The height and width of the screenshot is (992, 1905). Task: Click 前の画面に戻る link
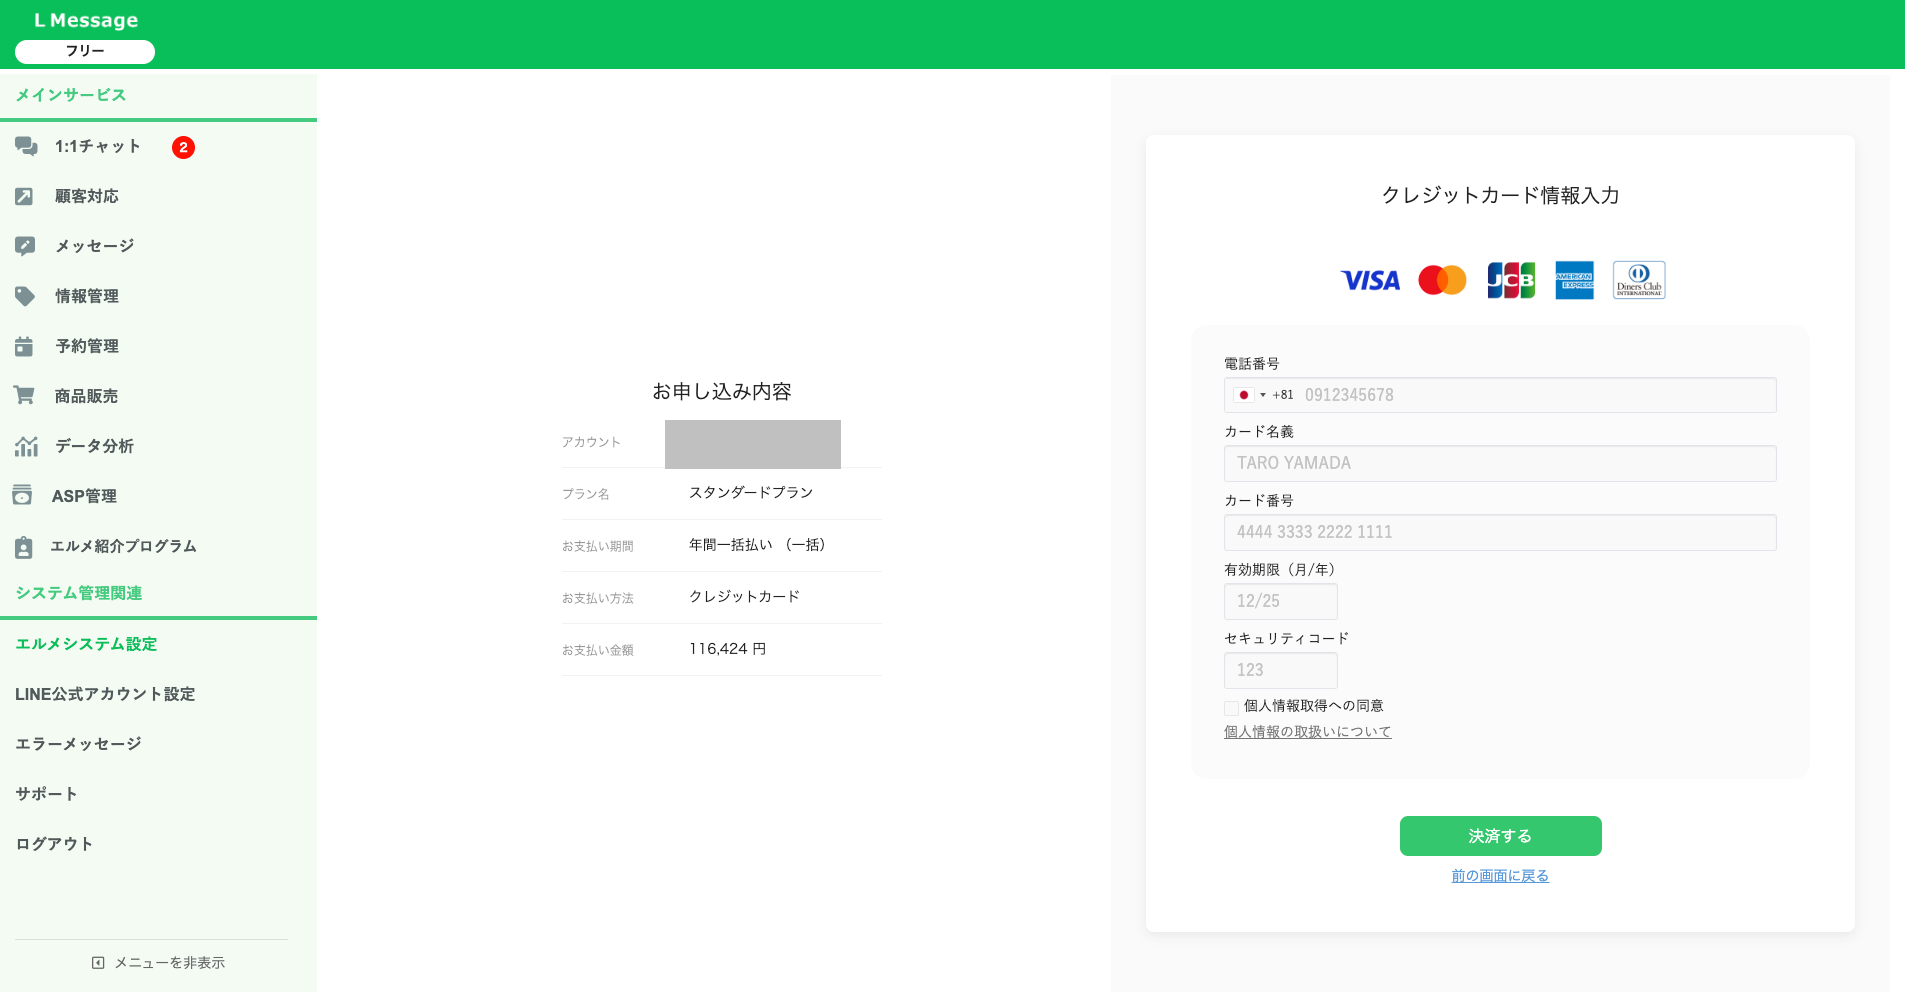(x=1500, y=876)
